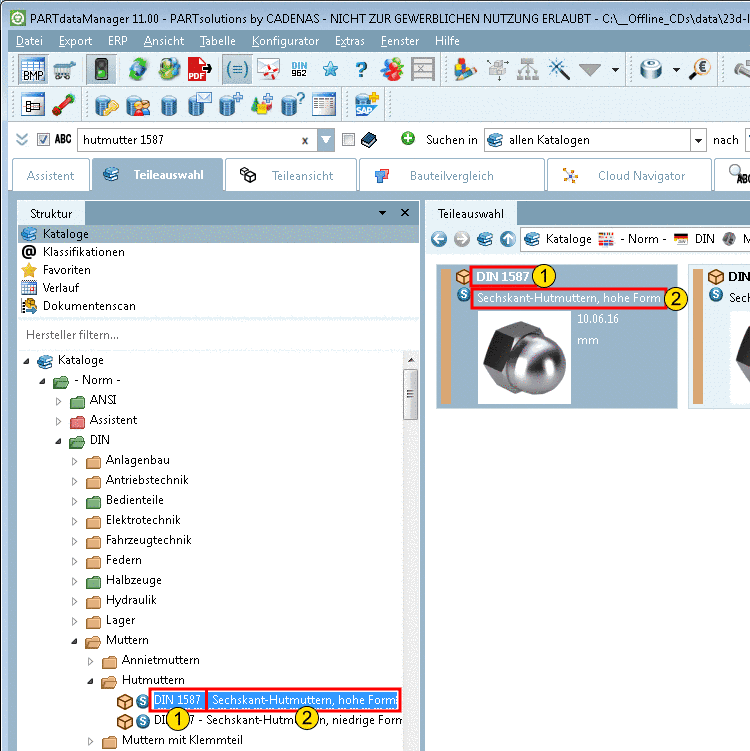Click the envelope with lifebuoy support icon

click(268, 69)
